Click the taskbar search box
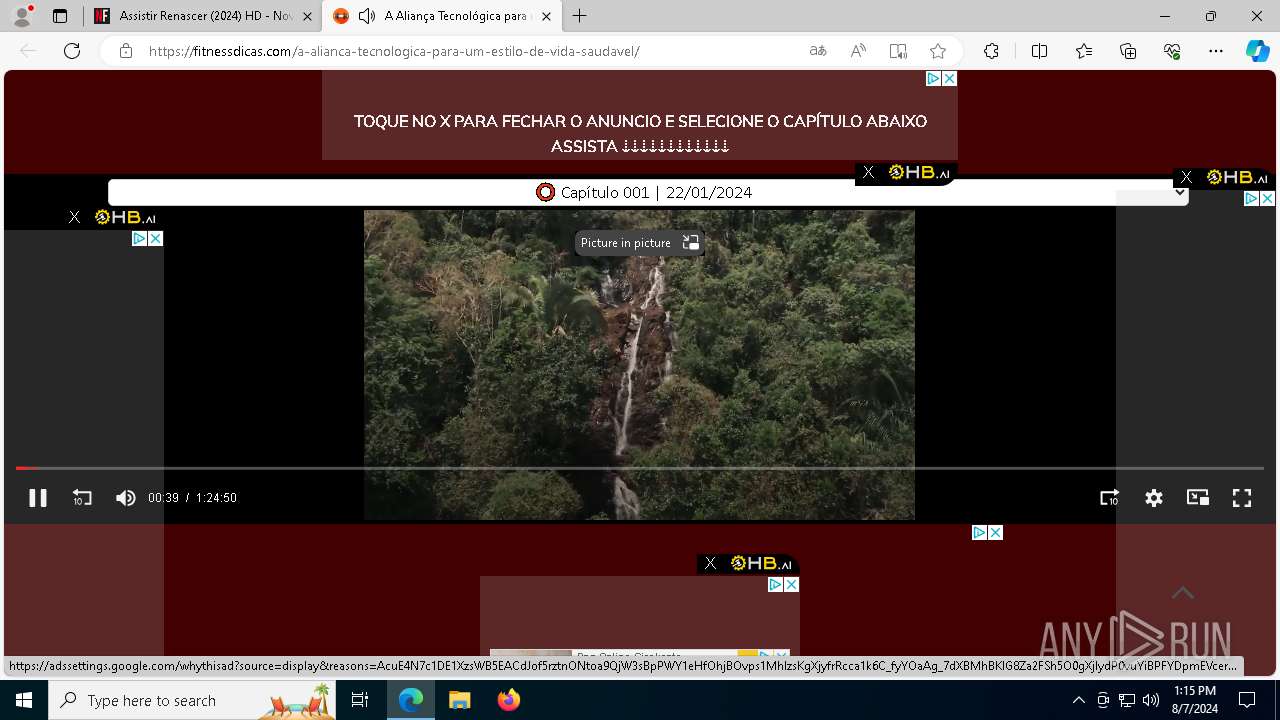 tap(193, 700)
